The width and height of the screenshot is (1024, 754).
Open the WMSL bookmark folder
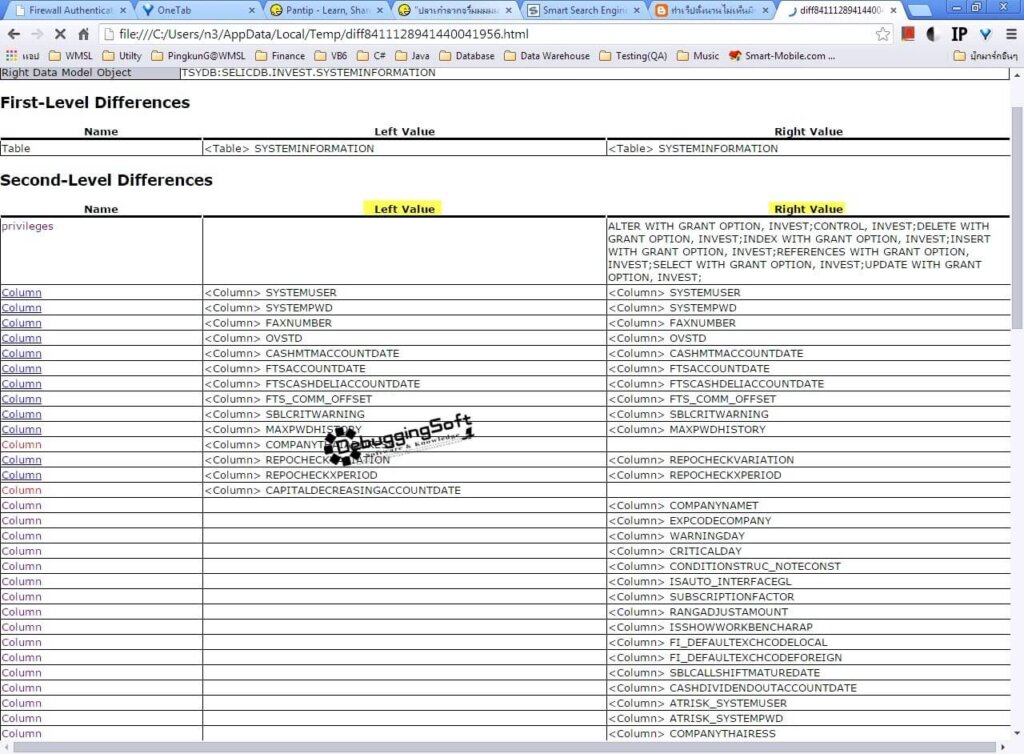[x=71, y=56]
